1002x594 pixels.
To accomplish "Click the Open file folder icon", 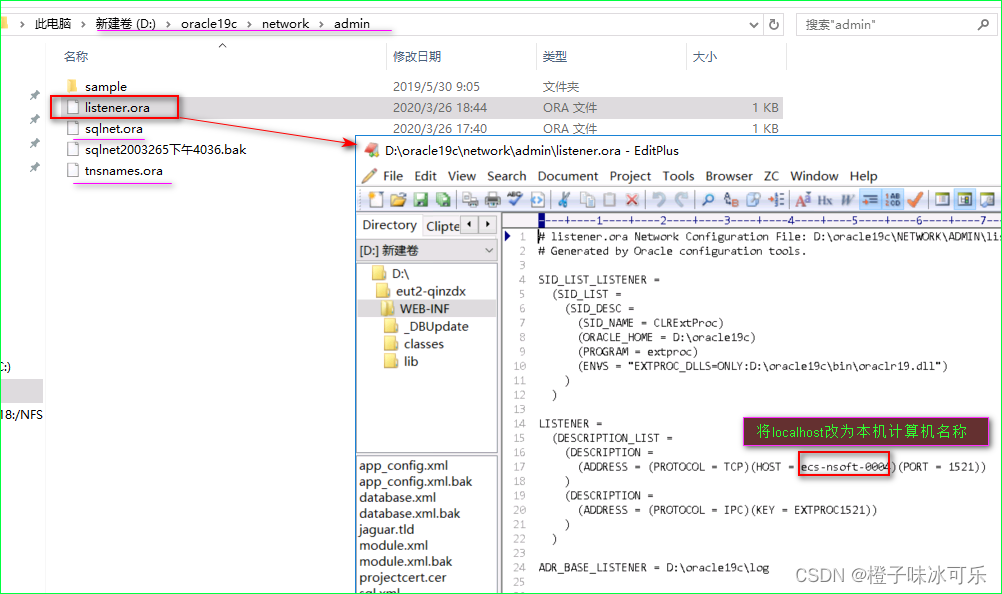I will pyautogui.click(x=398, y=200).
